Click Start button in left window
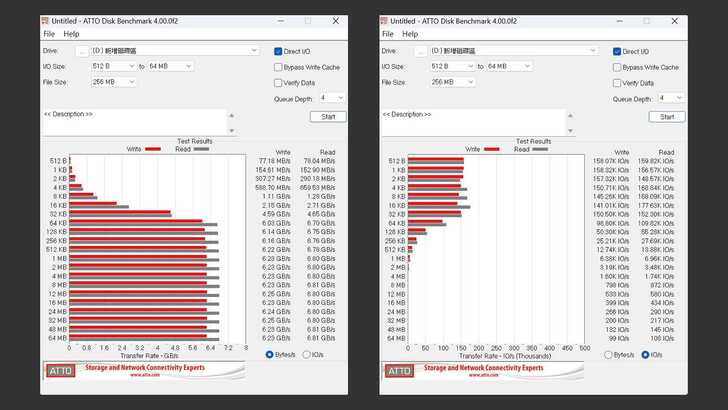This screenshot has width=728, height=410. point(328,117)
